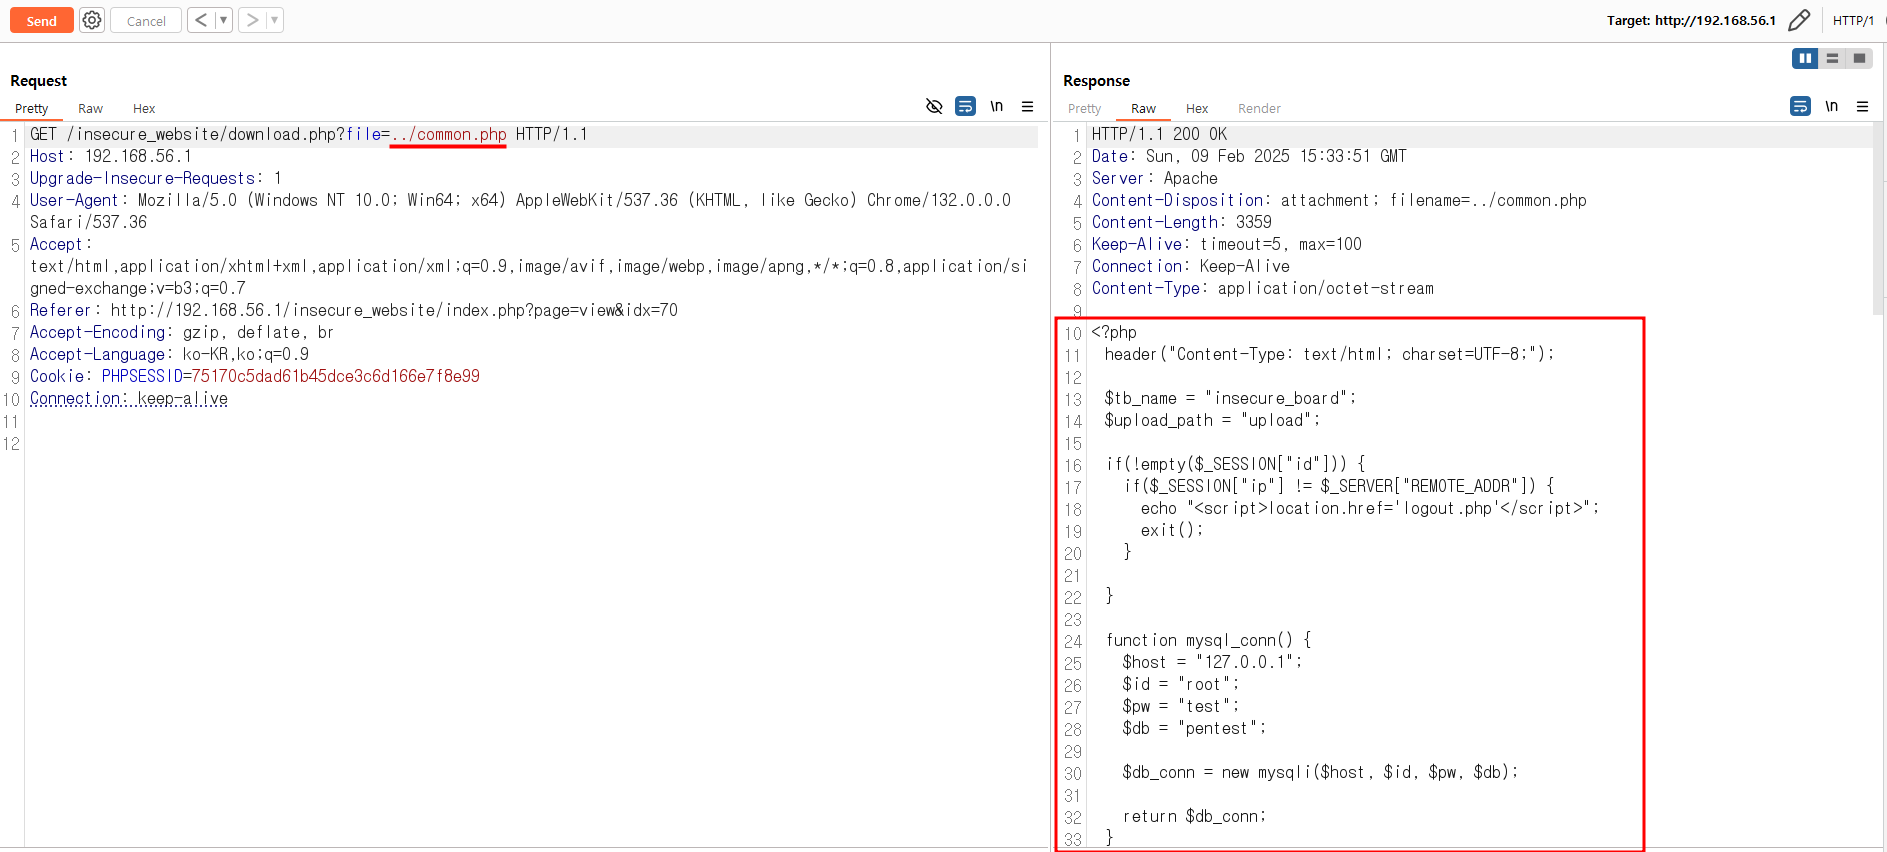Select the Request Raw tab
1887x852 pixels.
(90, 108)
